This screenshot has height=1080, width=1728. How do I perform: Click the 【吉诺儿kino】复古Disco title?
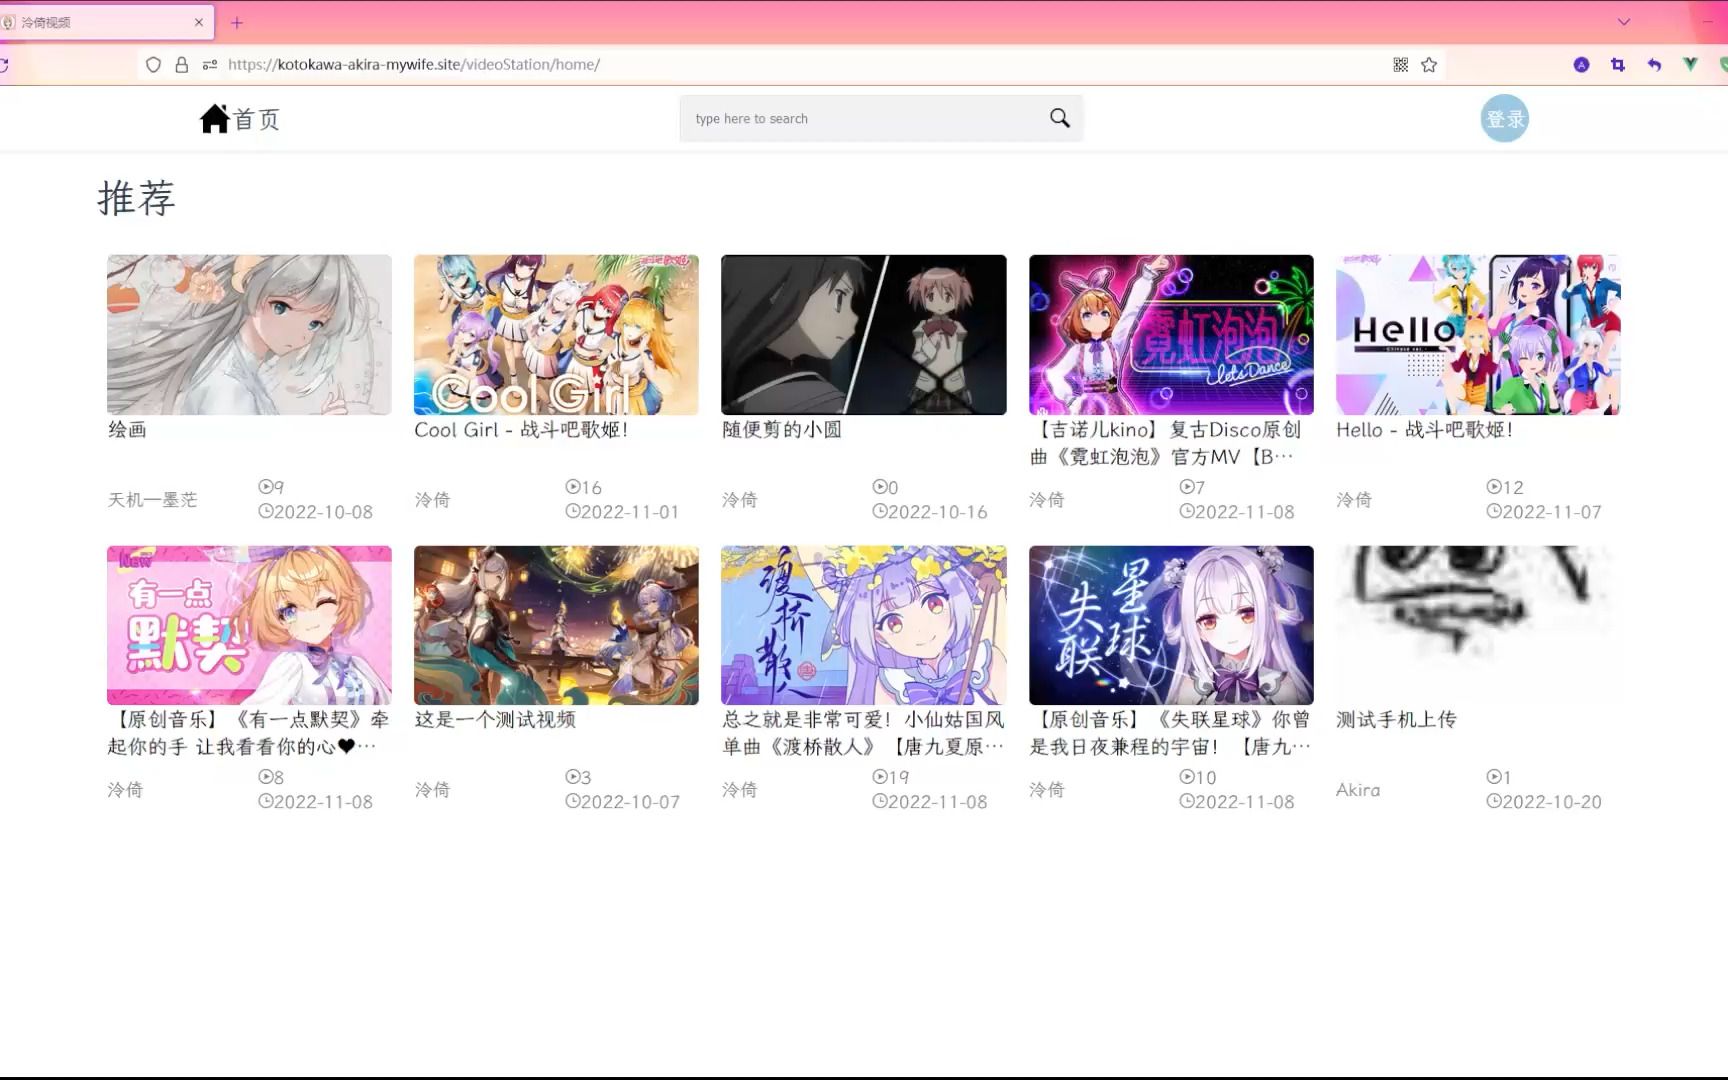tap(1166, 443)
